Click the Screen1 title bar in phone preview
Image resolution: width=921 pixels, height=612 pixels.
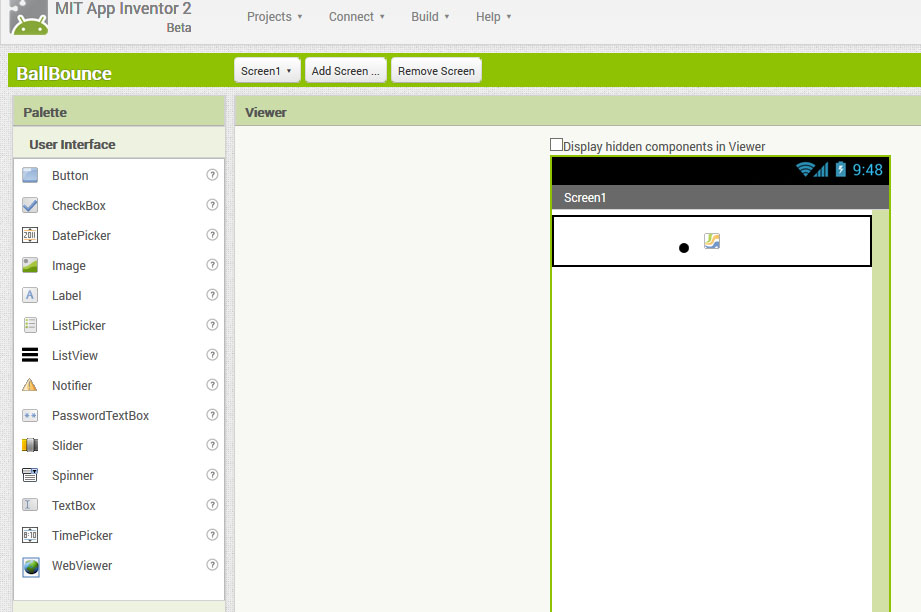pos(720,197)
